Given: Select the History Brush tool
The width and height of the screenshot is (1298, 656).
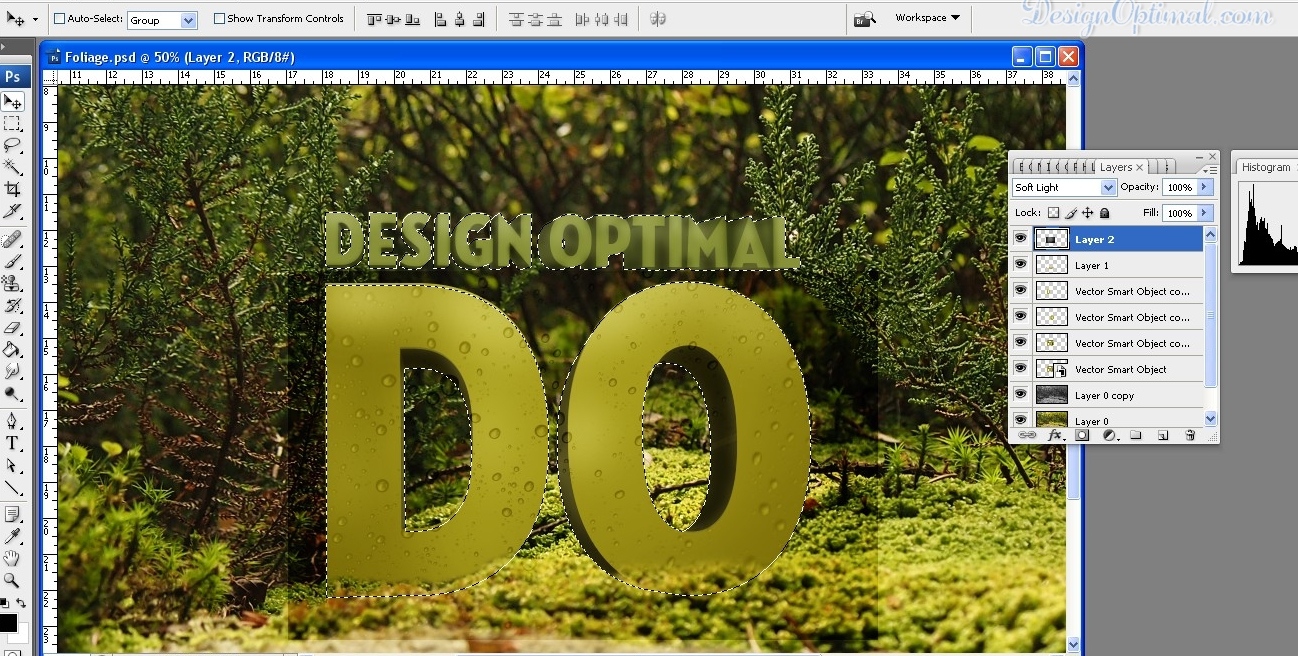Looking at the screenshot, I should coord(13,305).
